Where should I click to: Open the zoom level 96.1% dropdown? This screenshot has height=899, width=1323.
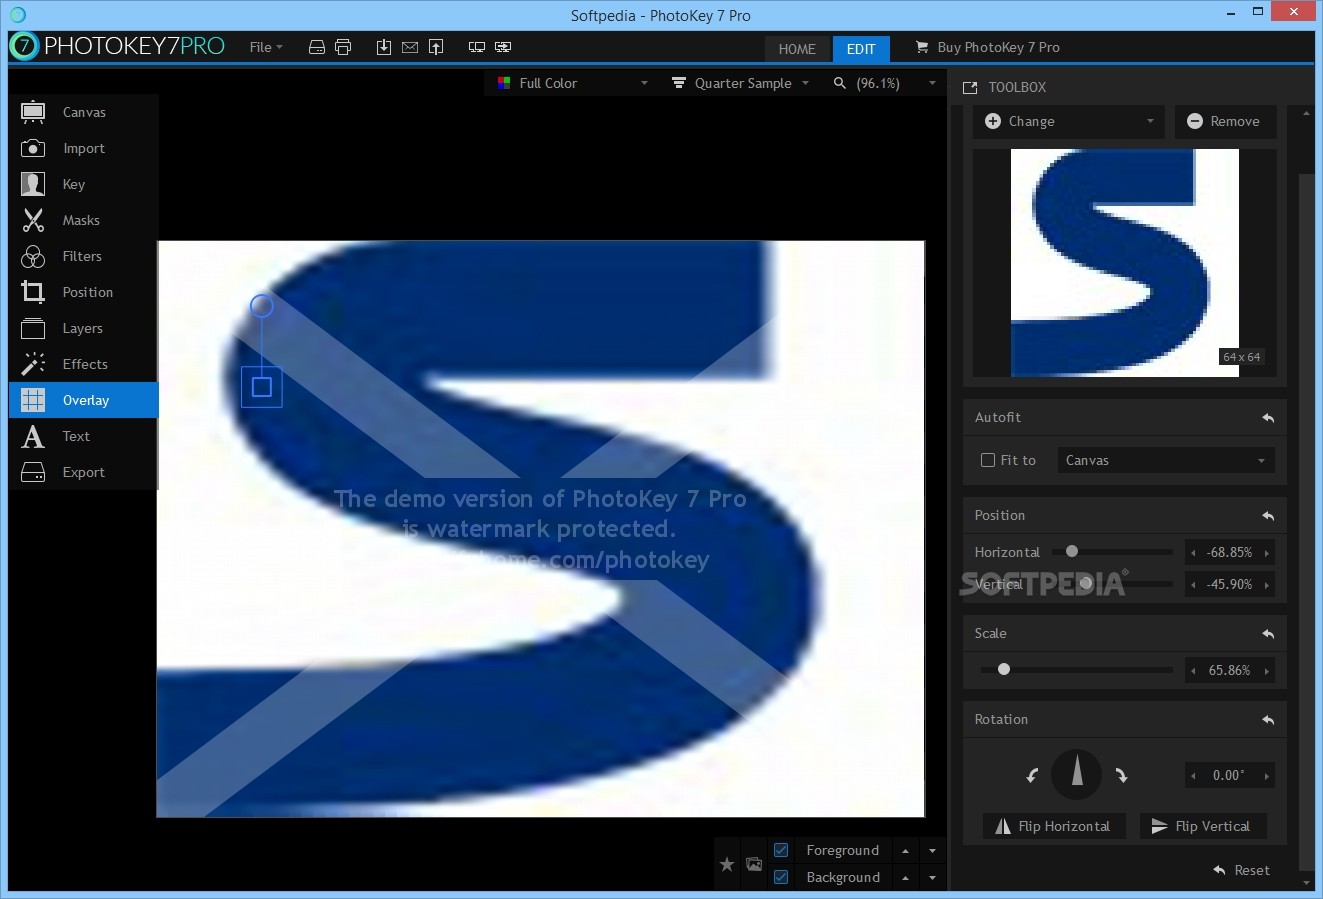coord(885,83)
